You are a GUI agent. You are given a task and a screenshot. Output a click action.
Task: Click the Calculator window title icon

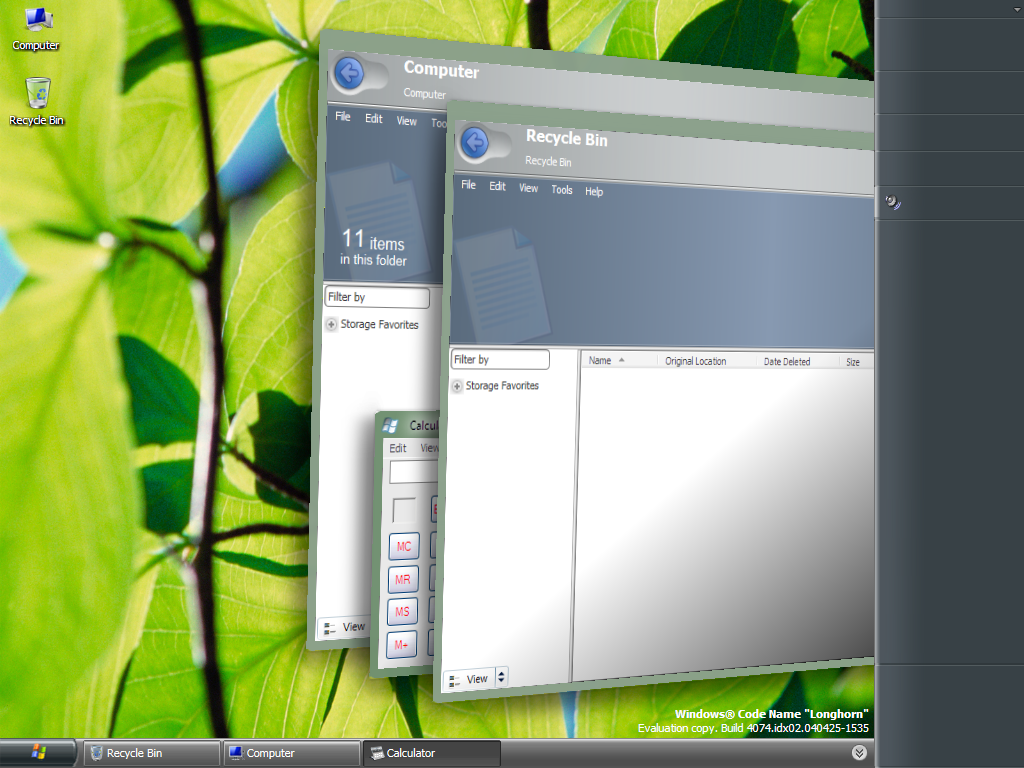(x=391, y=425)
